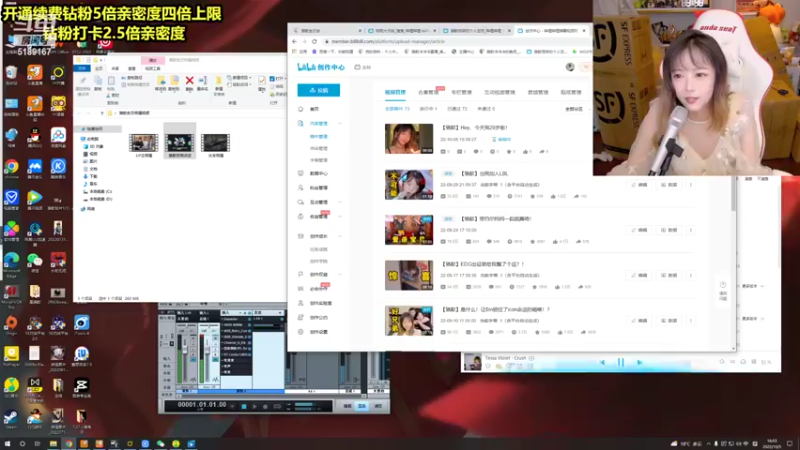The height and width of the screenshot is (450, 800).
Task: Open the more options menu on the second video row
Action: coord(691,185)
